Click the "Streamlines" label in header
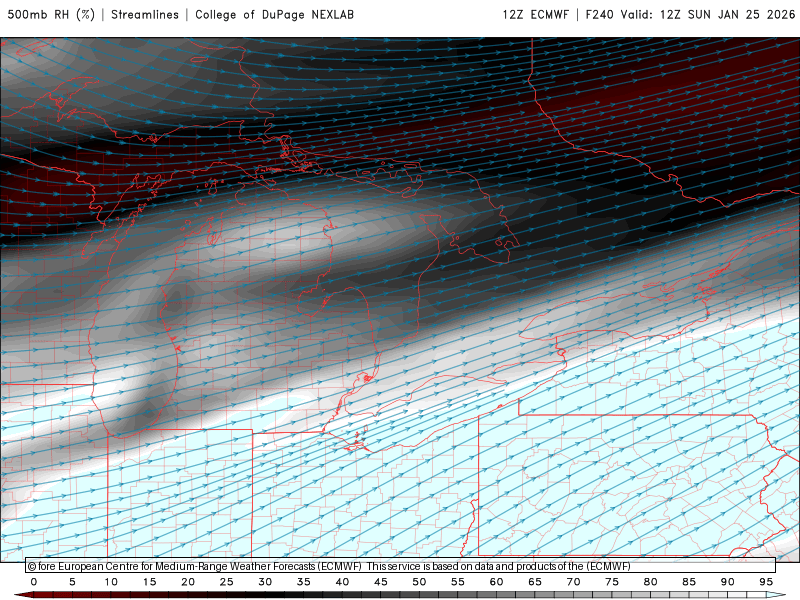 [x=145, y=15]
